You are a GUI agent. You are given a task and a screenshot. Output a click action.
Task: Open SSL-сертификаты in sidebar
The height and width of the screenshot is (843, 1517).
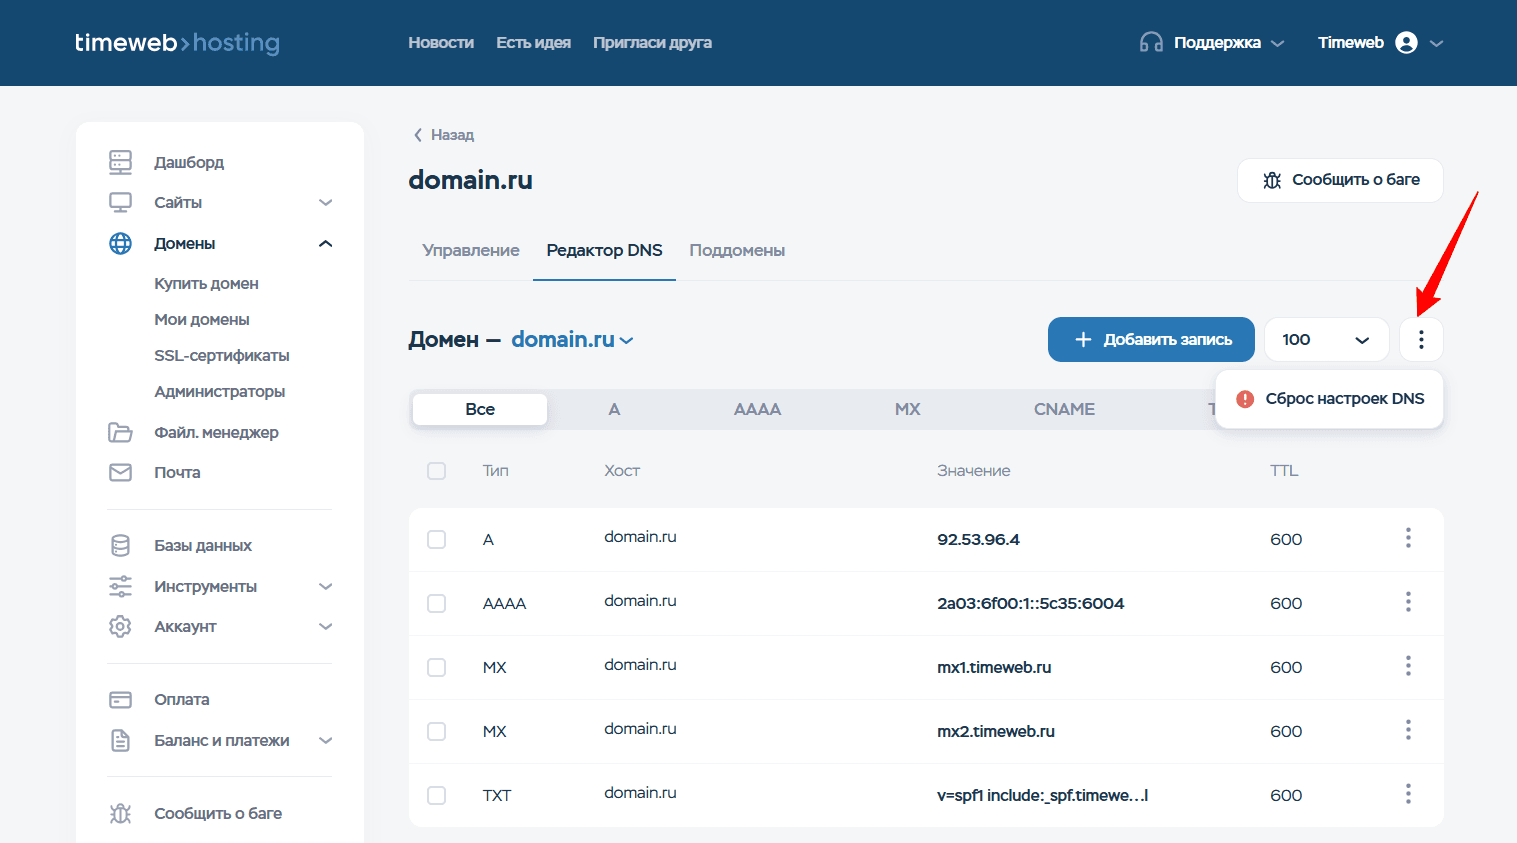pos(222,355)
